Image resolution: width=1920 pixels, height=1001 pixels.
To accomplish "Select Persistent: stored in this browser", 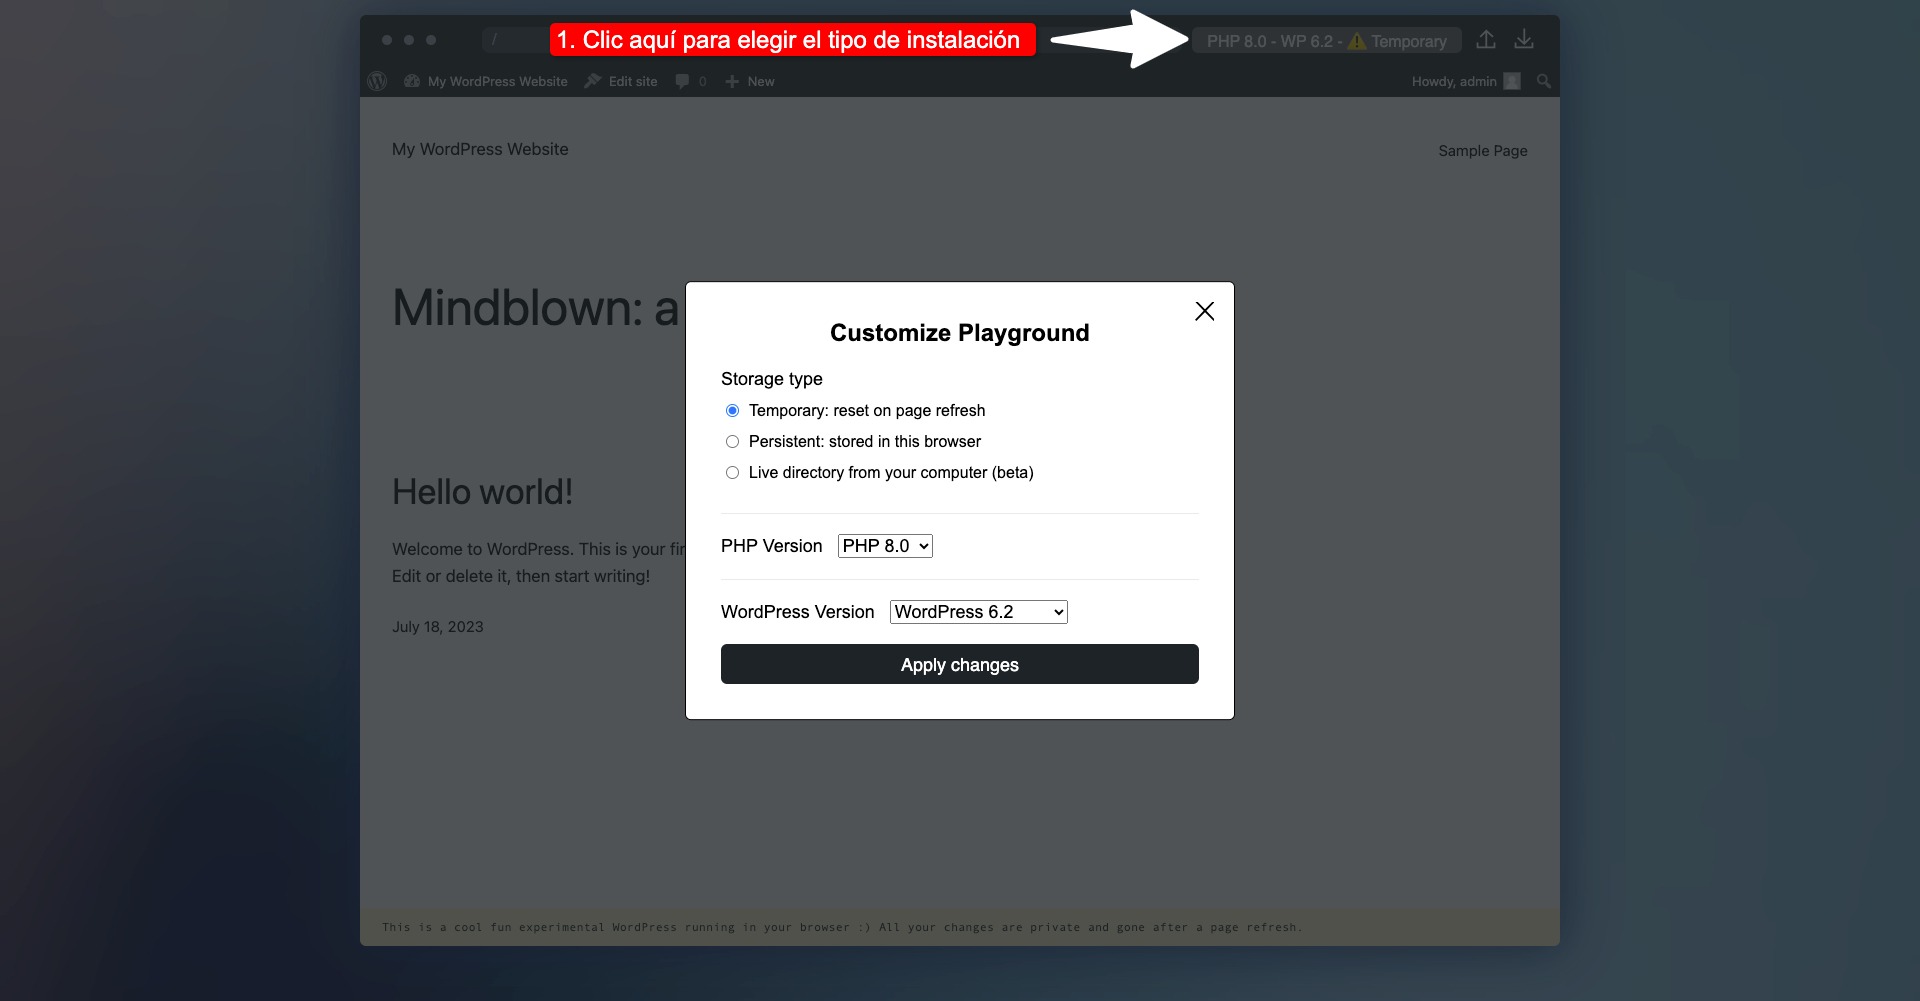I will pyautogui.click(x=732, y=441).
